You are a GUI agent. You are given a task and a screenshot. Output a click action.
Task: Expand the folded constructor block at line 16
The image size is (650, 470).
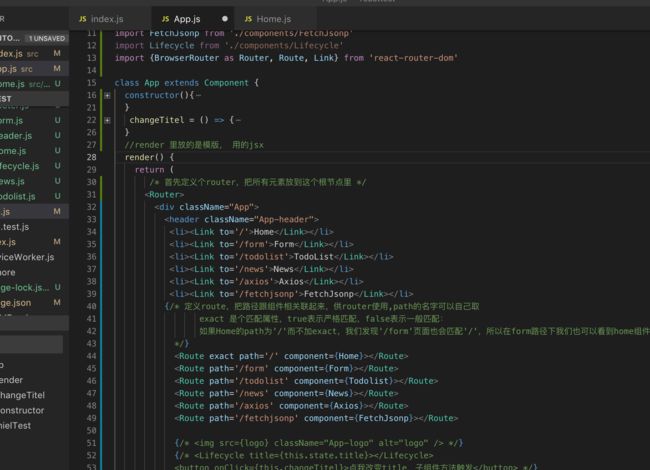click(107, 95)
